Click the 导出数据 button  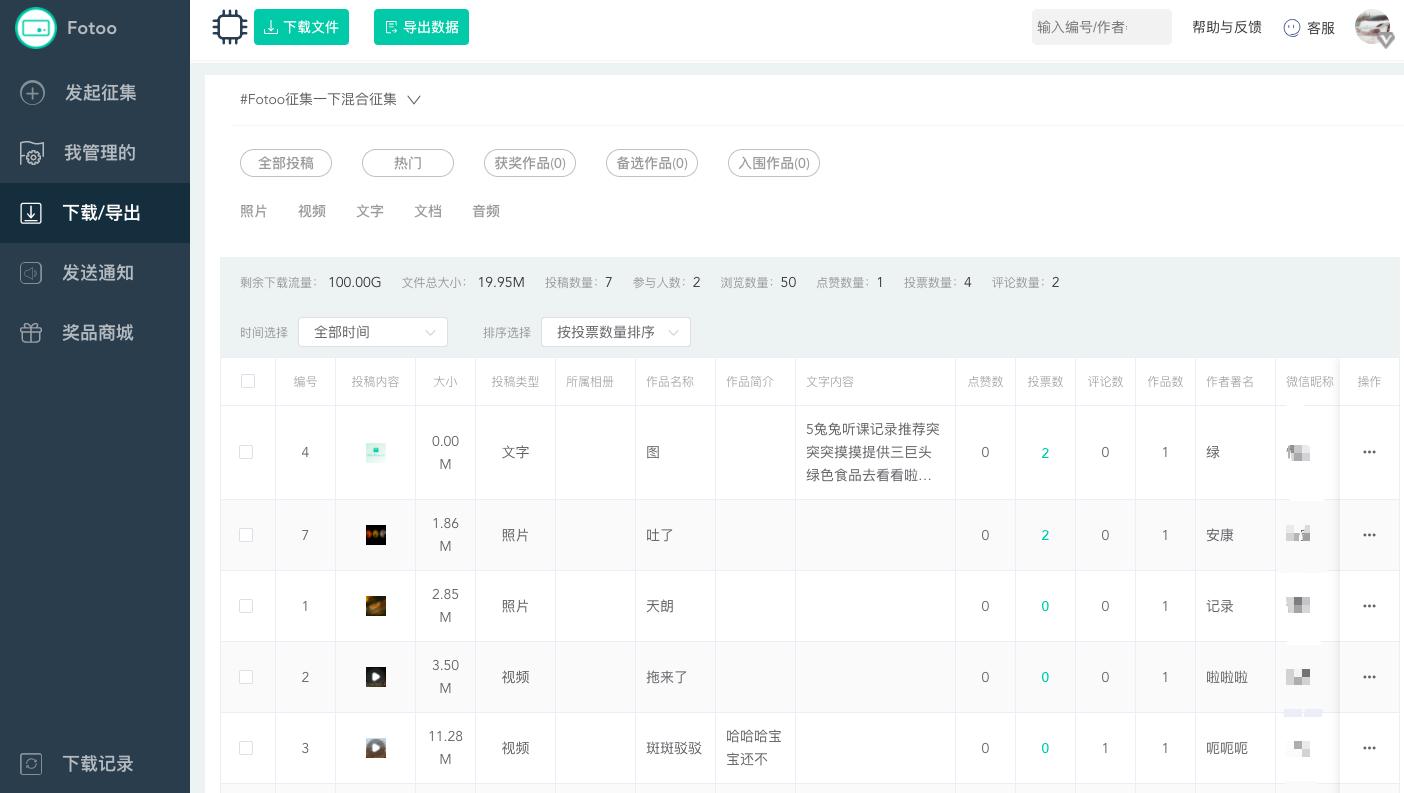point(421,27)
